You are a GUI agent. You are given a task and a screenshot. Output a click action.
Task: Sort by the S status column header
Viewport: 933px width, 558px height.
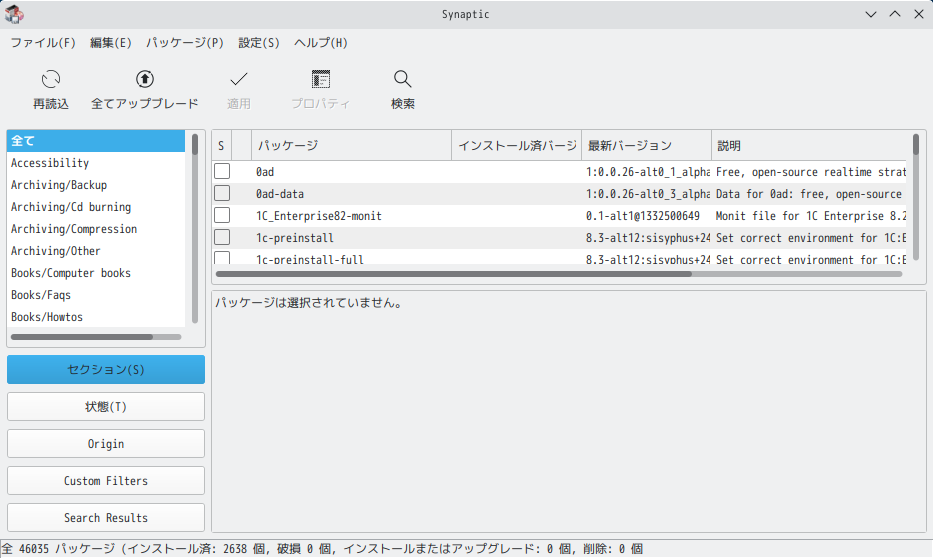tap(221, 146)
